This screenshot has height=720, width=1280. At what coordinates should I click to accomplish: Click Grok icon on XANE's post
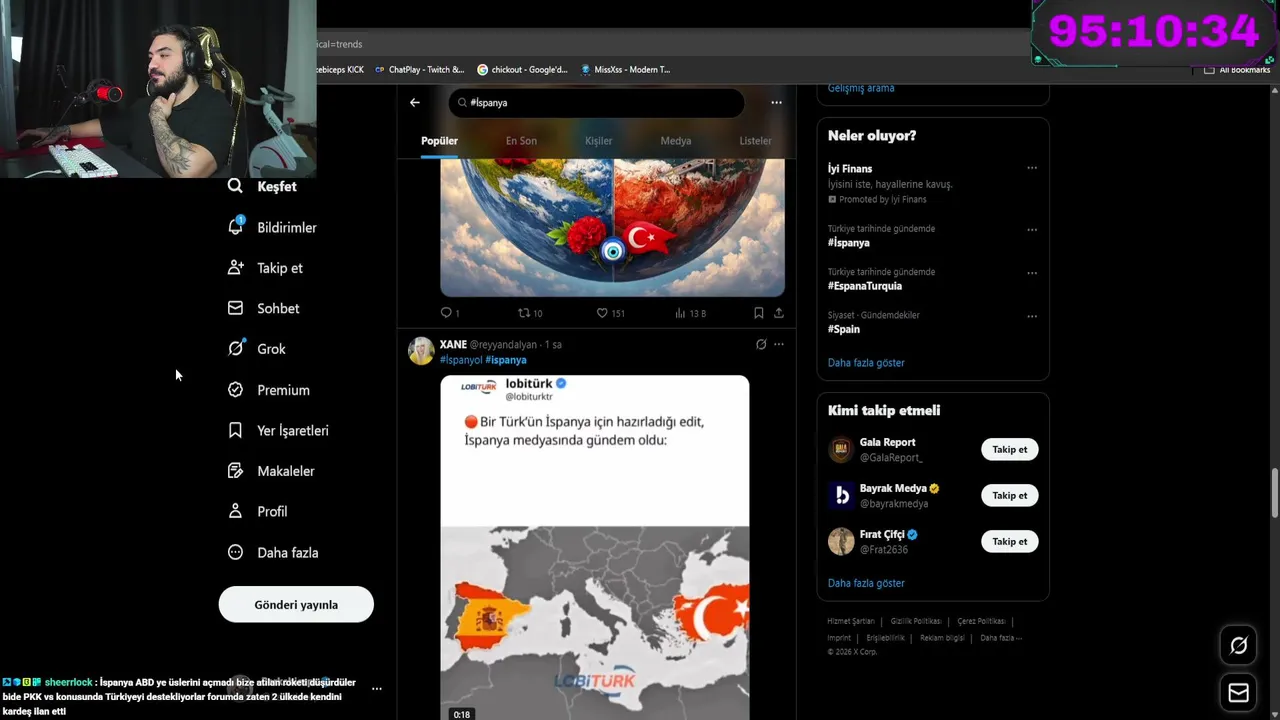click(x=761, y=344)
